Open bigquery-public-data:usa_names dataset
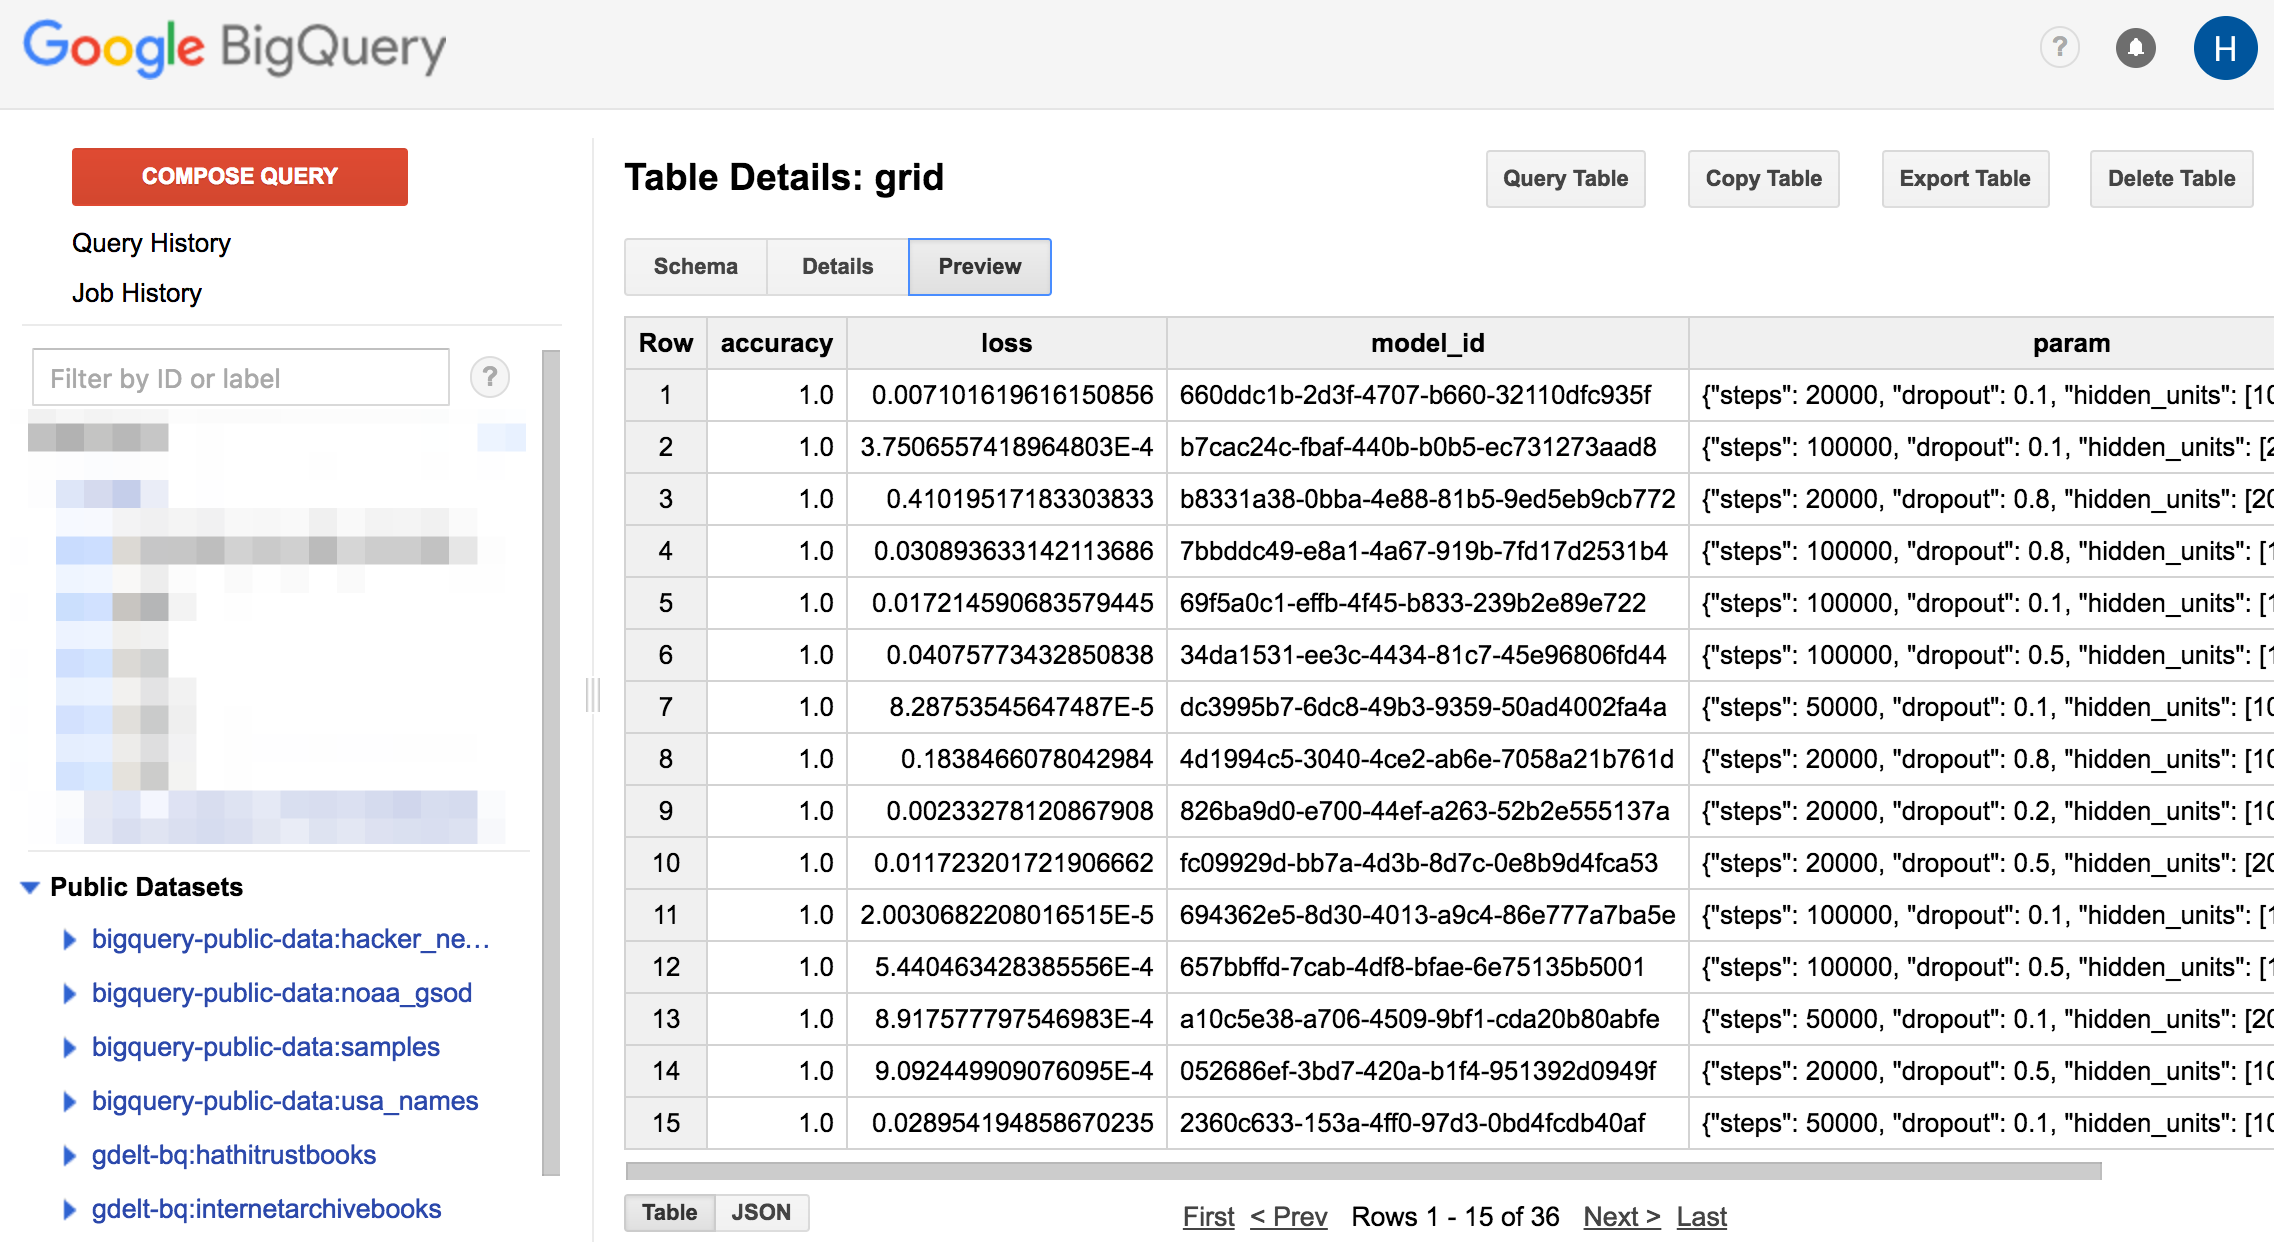 coord(285,1101)
